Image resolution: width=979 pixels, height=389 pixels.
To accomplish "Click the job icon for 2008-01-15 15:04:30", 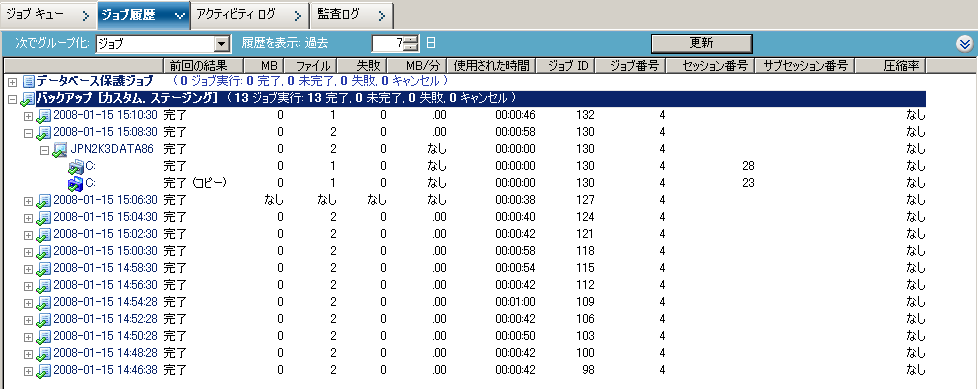I will pyautogui.click(x=44, y=218).
